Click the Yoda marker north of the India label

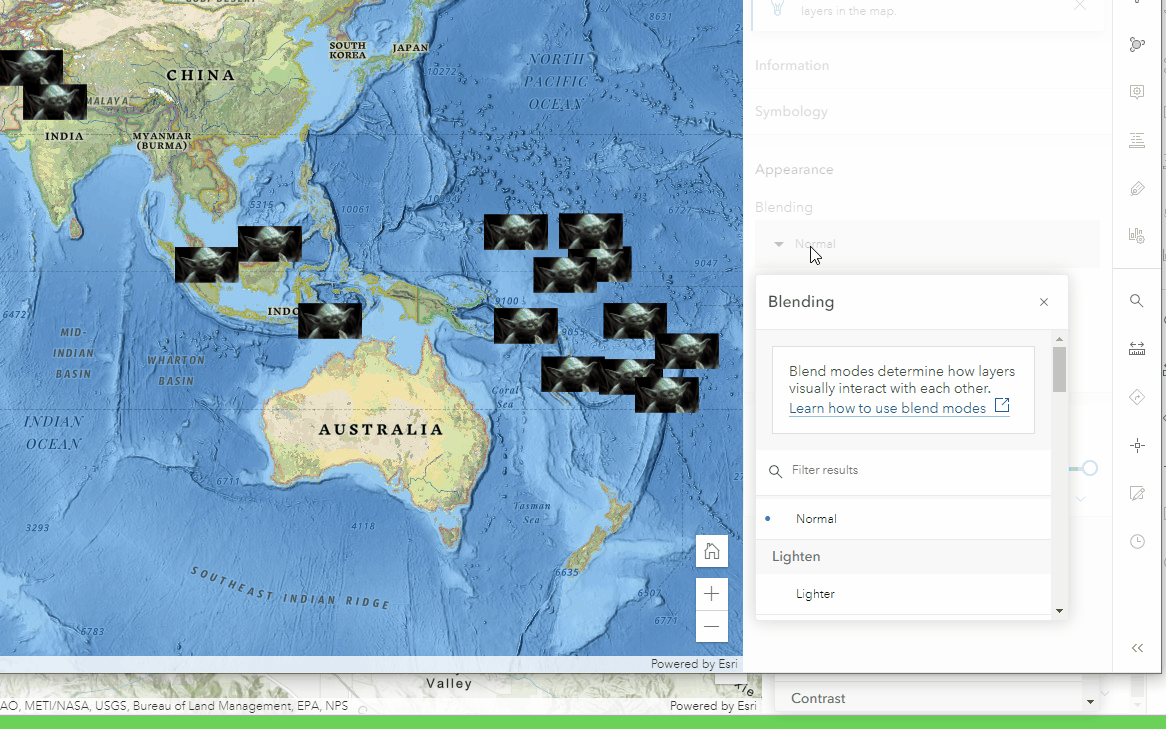click(x=55, y=102)
